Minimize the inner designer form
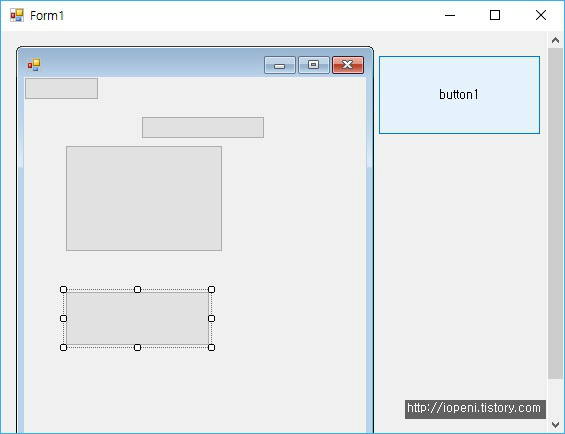This screenshot has height=434, width=565. tap(280, 65)
